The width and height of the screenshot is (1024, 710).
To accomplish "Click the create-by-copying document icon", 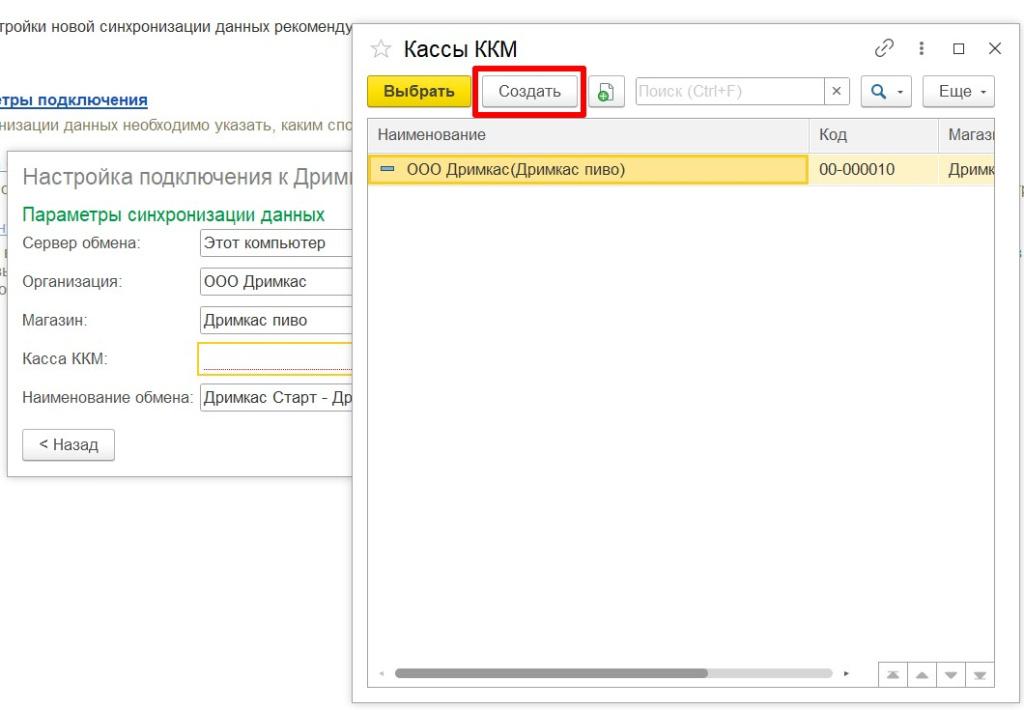I will (x=605, y=91).
